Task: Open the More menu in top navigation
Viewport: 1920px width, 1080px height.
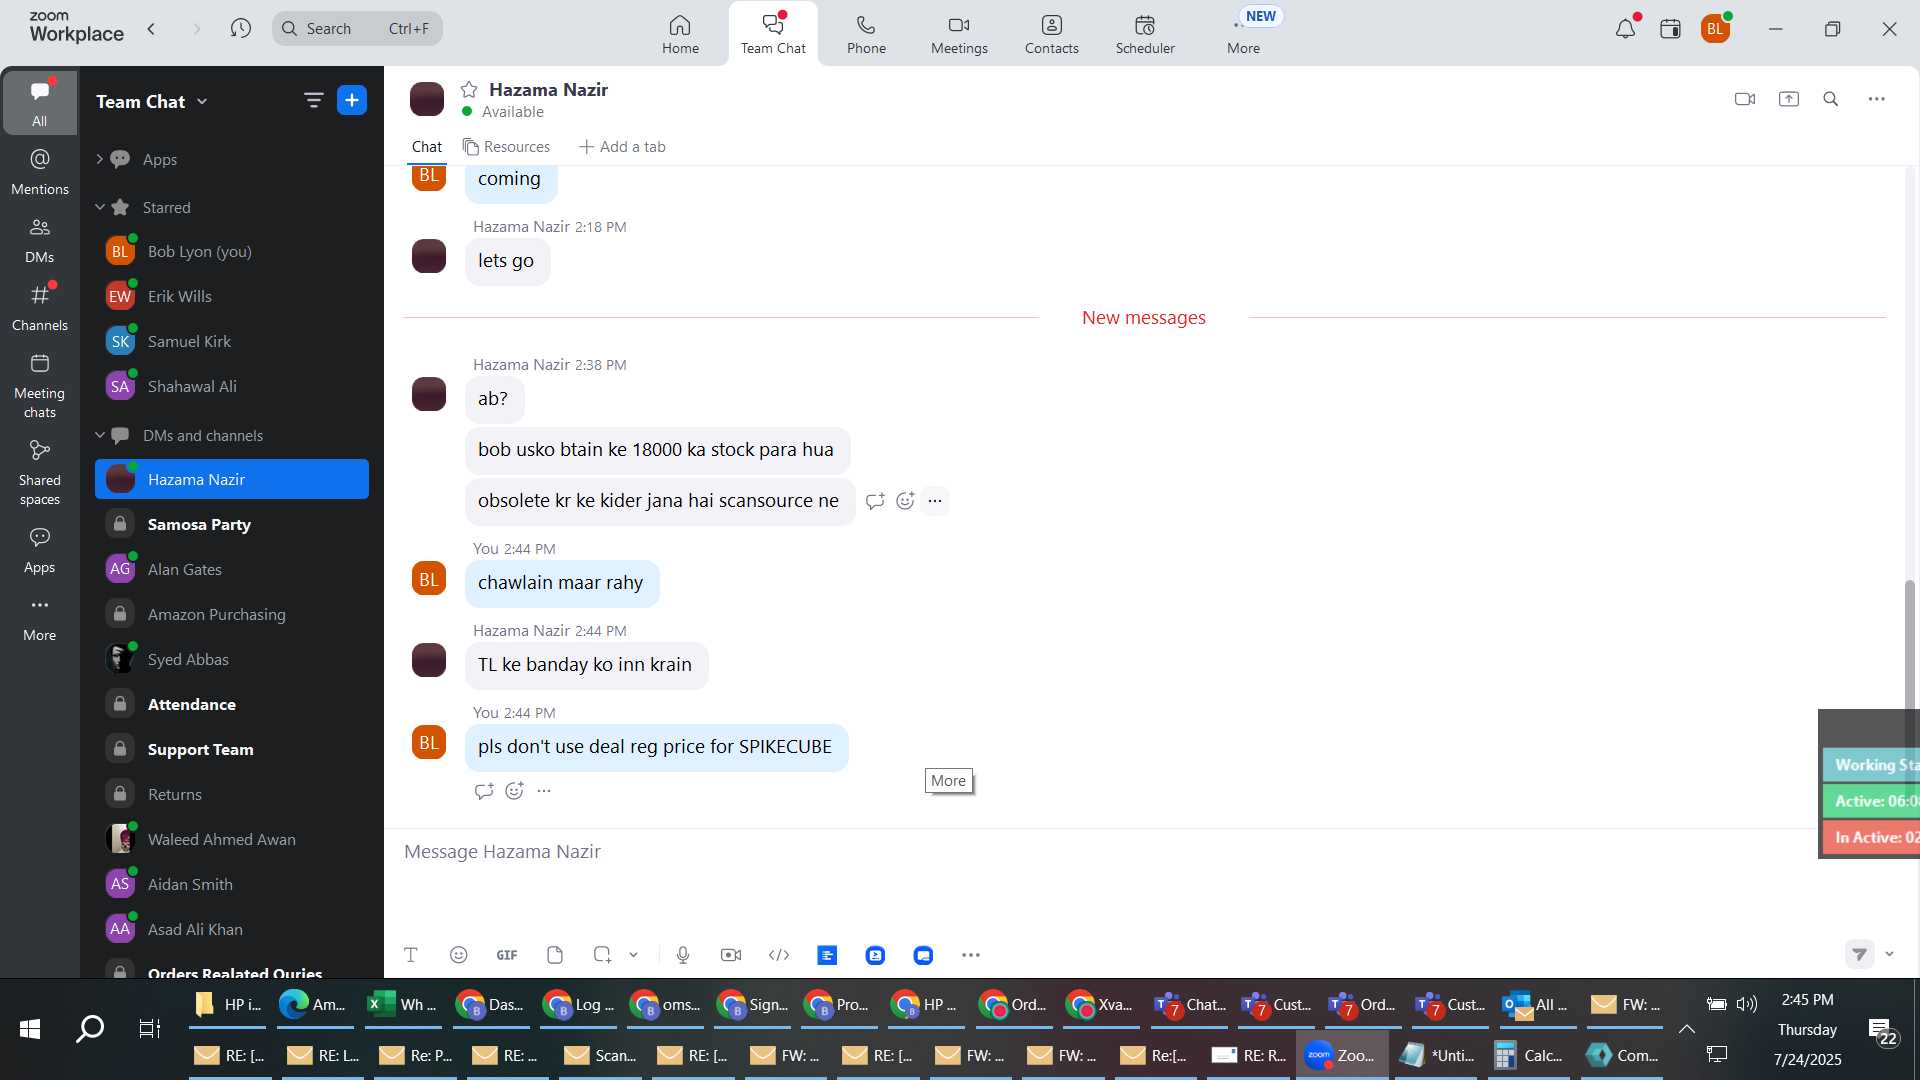Action: coord(1243,34)
